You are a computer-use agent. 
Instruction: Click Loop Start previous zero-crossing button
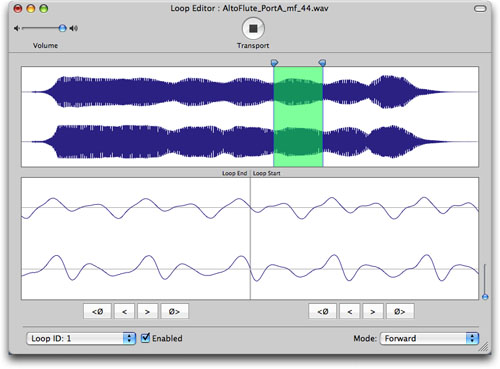point(322,311)
